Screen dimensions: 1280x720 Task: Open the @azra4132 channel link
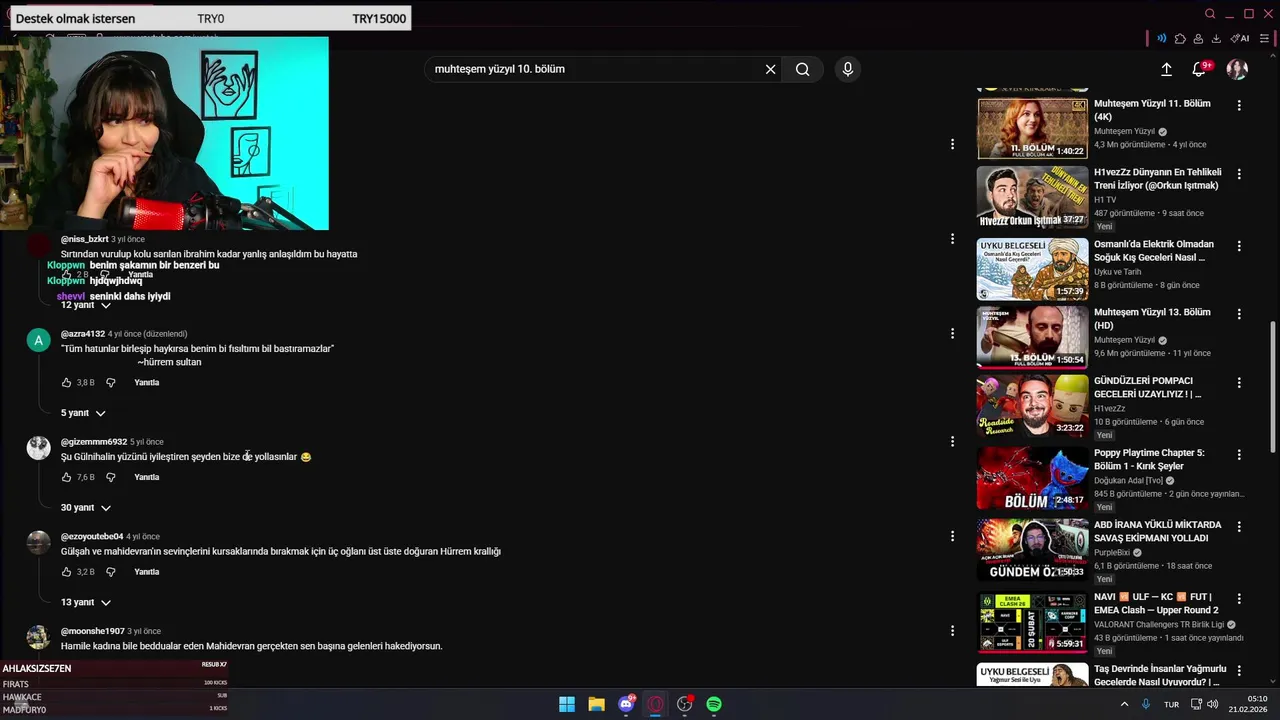coord(83,334)
